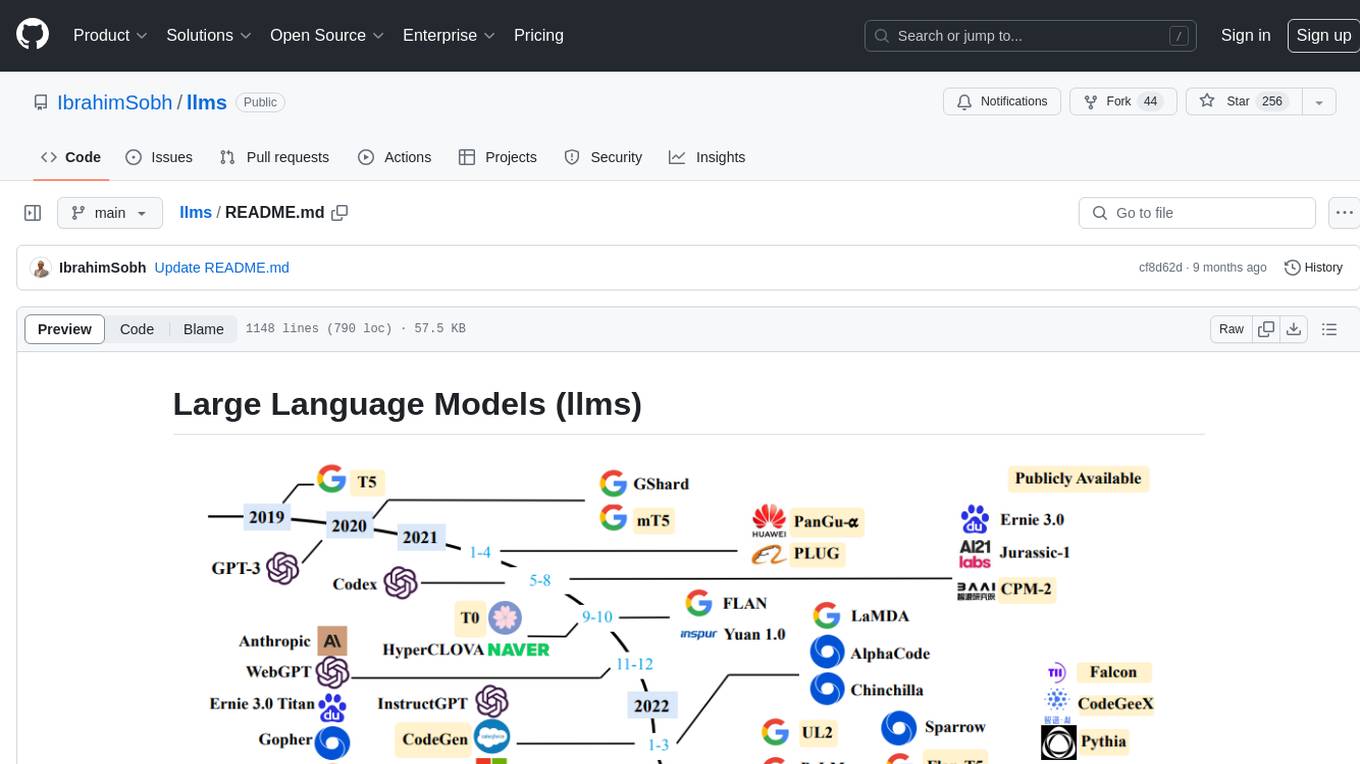Copy the README.md file path
The height and width of the screenshot is (764, 1360).
340,212
